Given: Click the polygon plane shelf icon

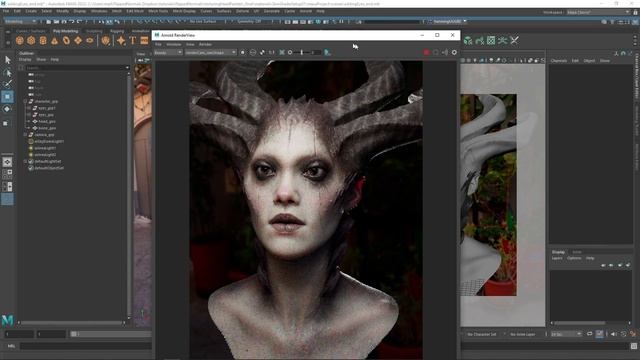Looking at the screenshot, I should [78, 40].
